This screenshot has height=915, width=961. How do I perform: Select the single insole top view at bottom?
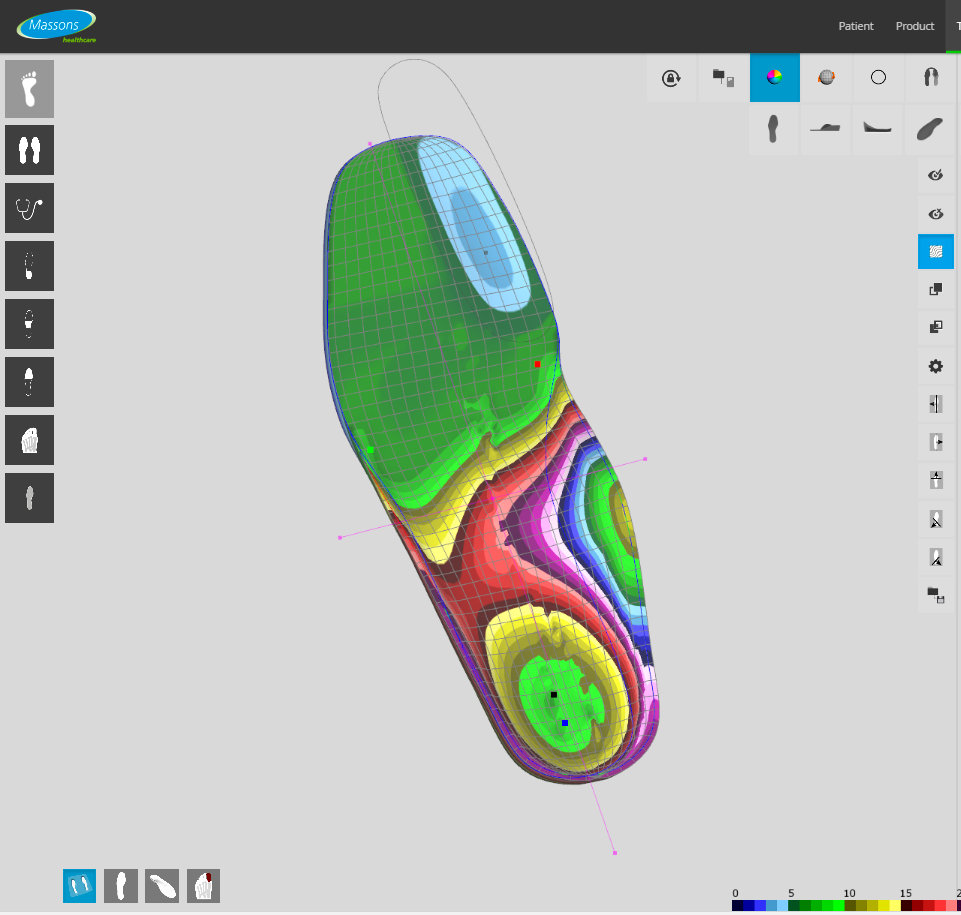[121, 886]
